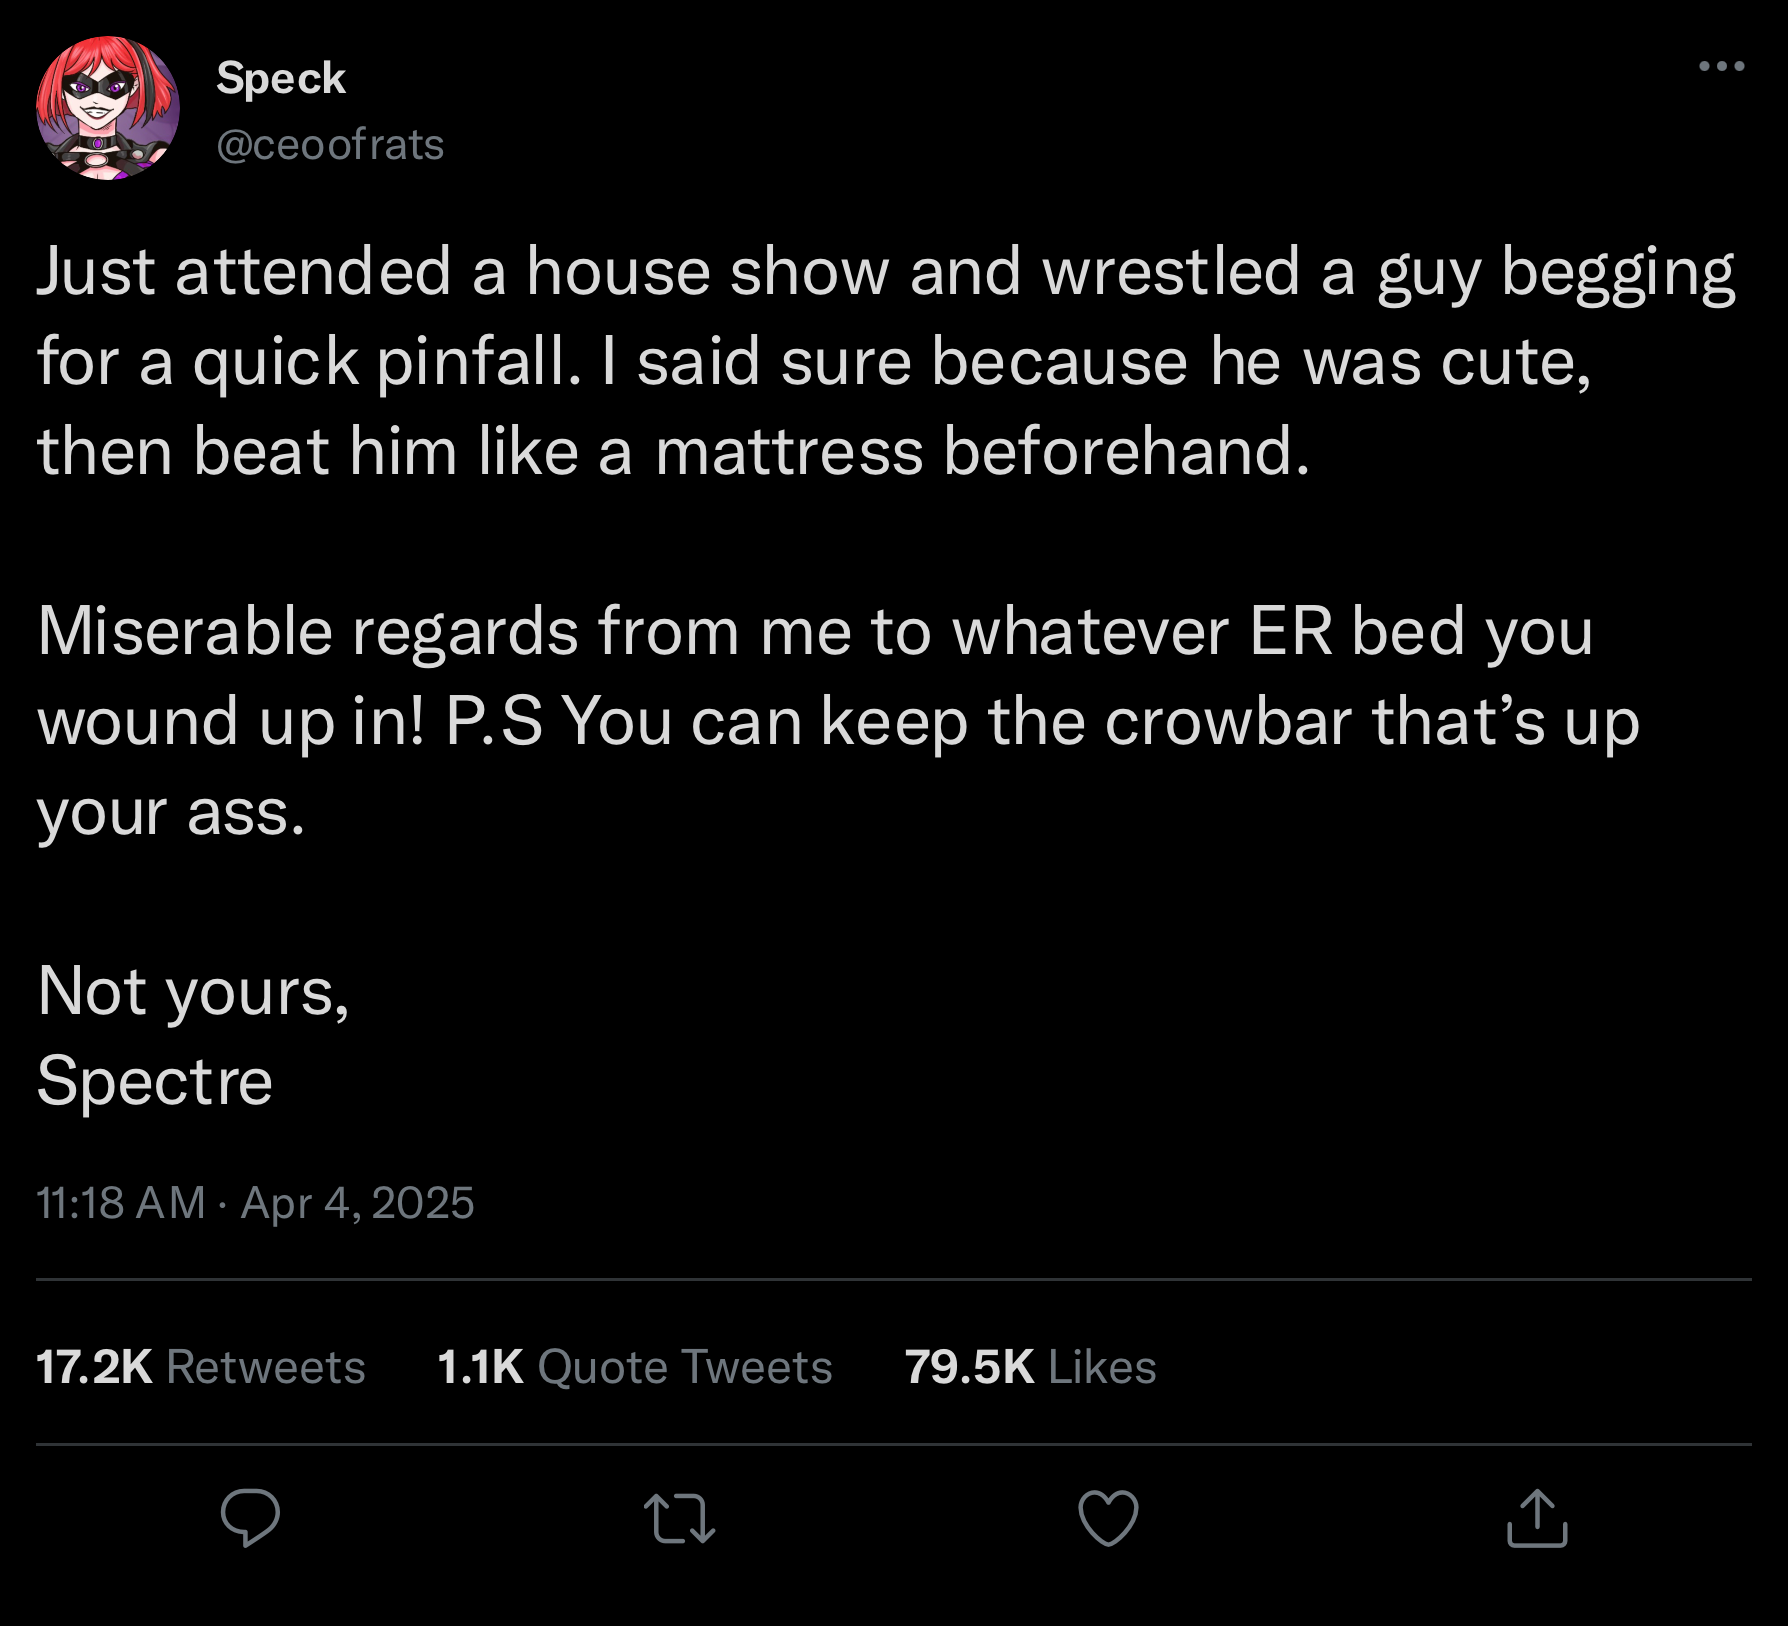View the 17.2K retweets count
This screenshot has width=1788, height=1626.
point(94,1367)
